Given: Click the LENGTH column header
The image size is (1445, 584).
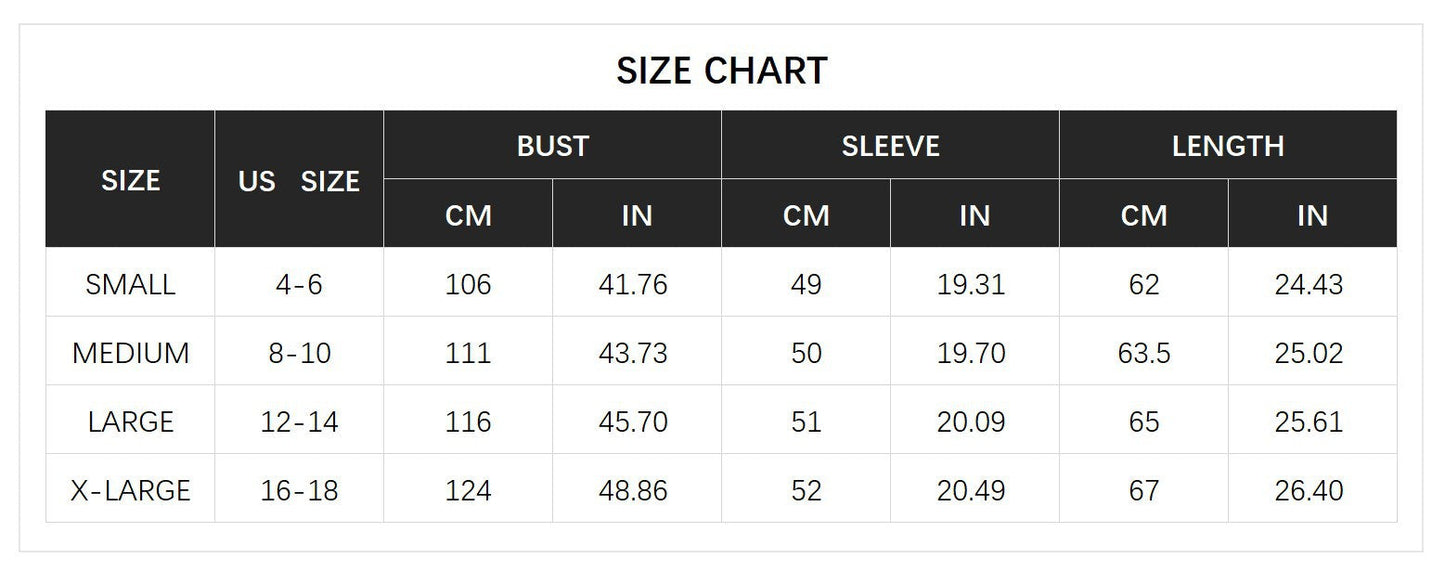Looking at the screenshot, I should pyautogui.click(x=1227, y=146).
